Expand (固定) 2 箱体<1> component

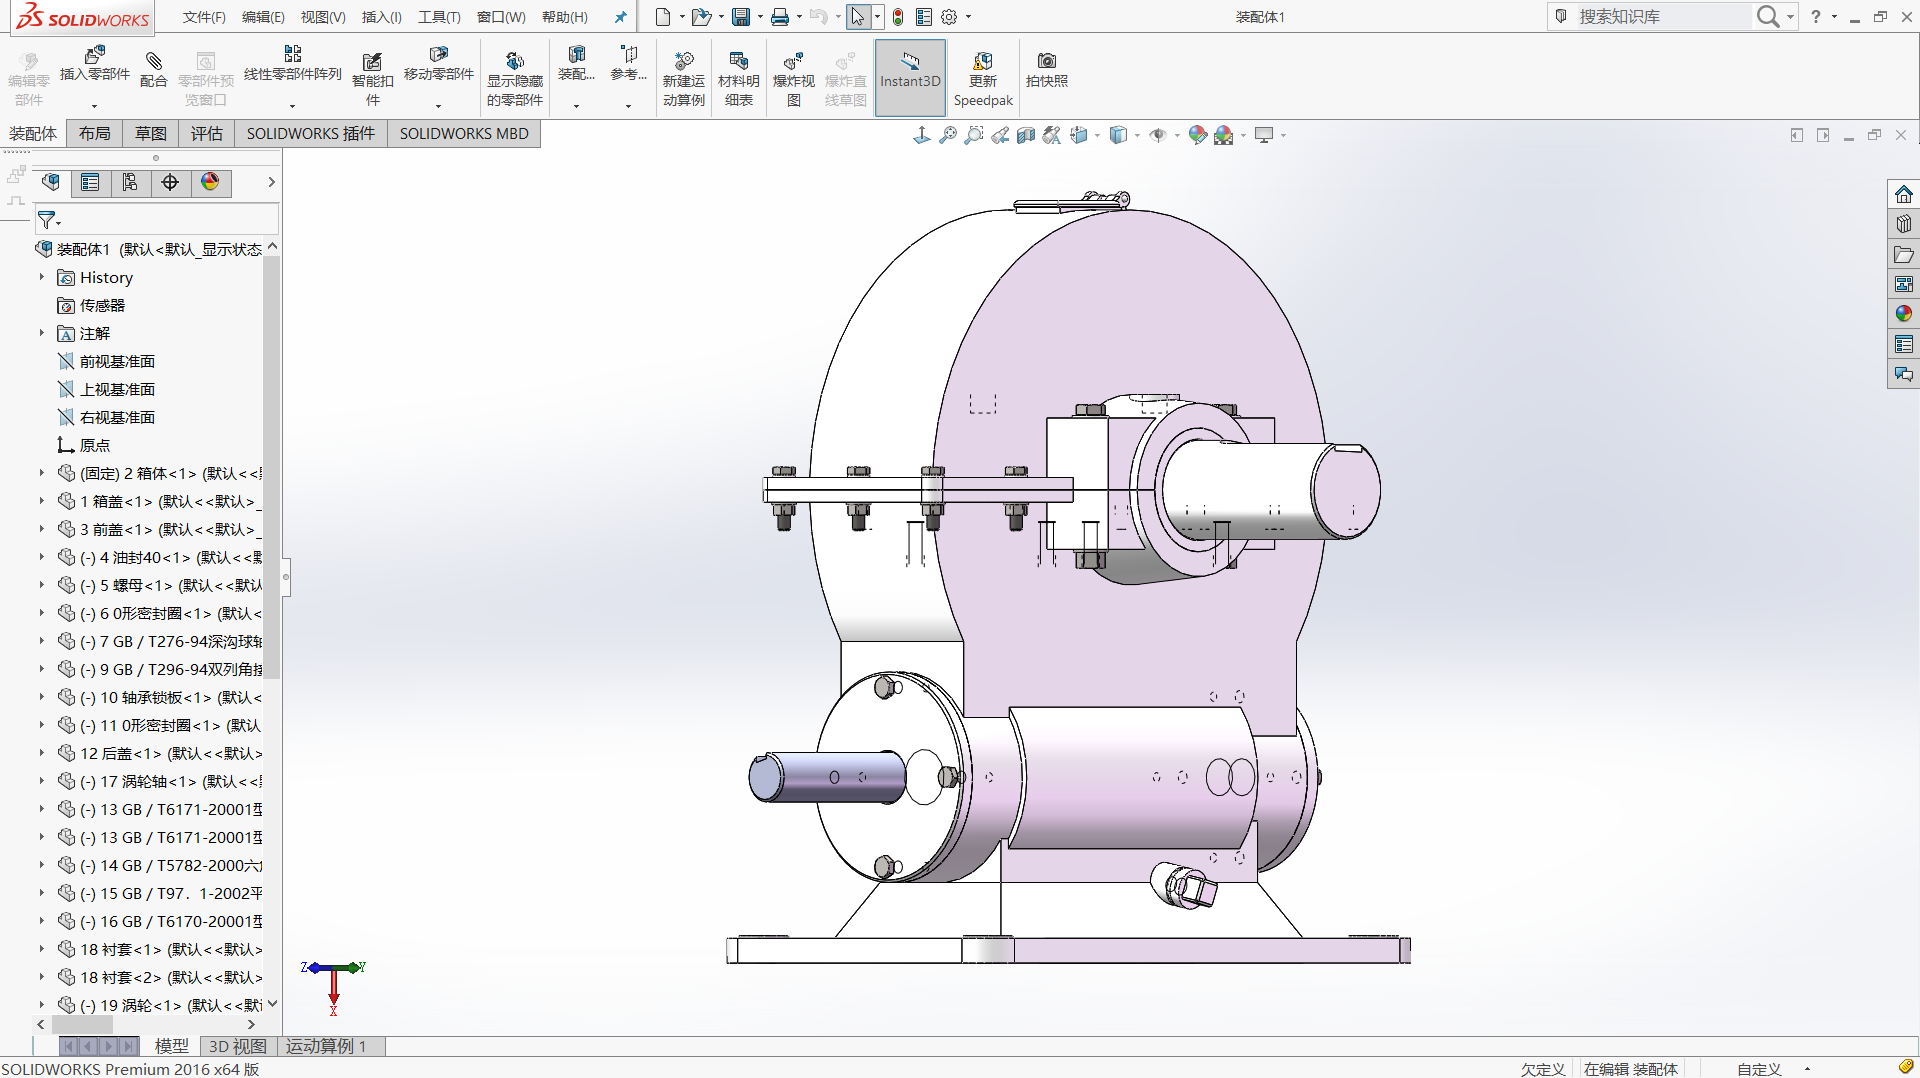point(41,473)
